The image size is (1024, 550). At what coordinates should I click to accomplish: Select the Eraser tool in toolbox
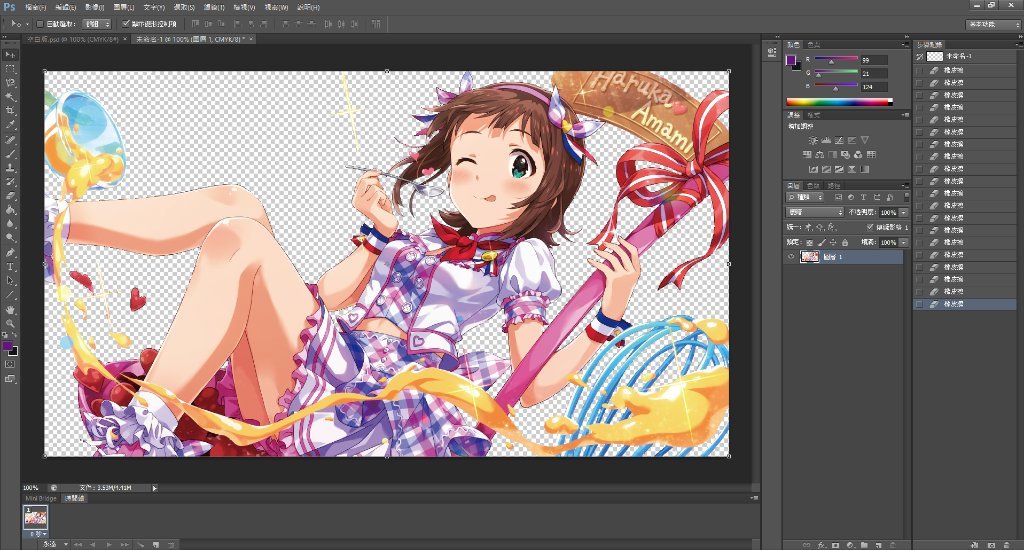[x=10, y=196]
